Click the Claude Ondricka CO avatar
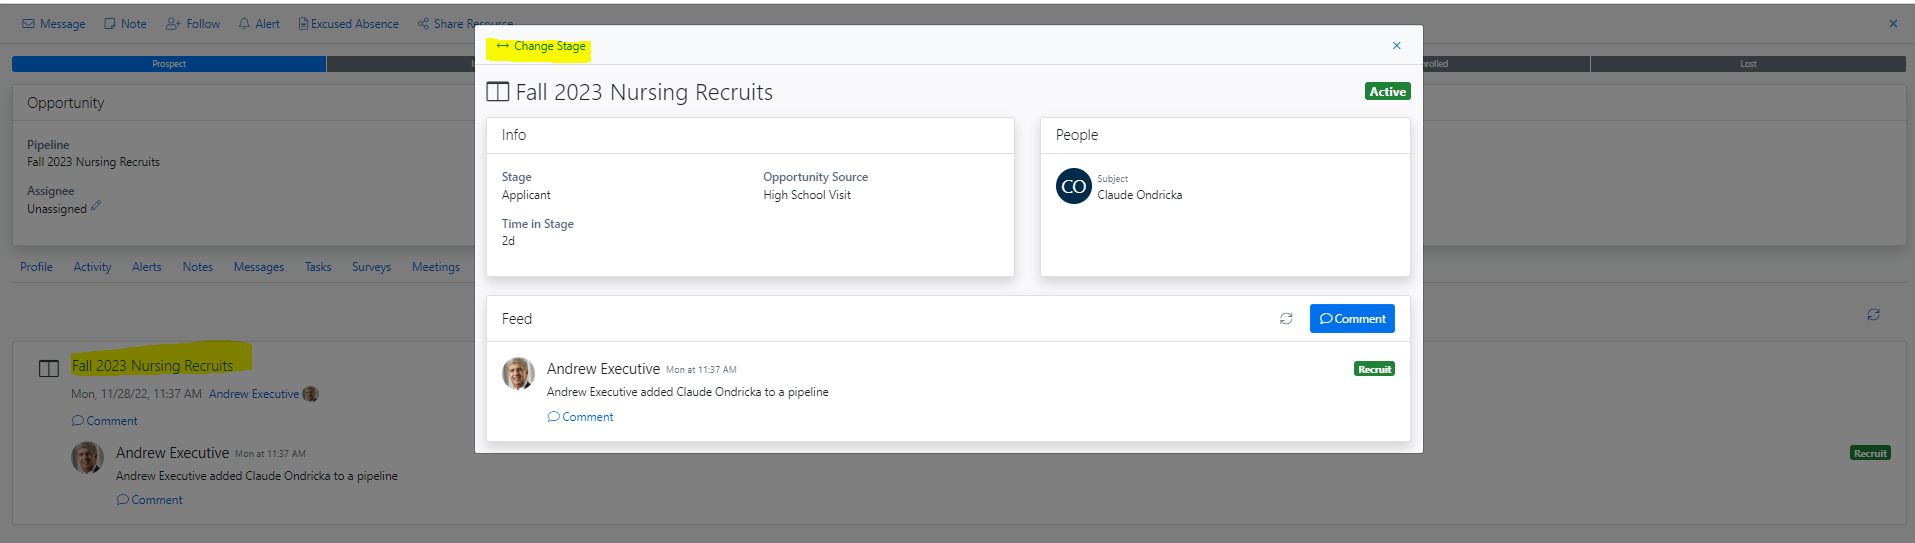 (x=1073, y=187)
